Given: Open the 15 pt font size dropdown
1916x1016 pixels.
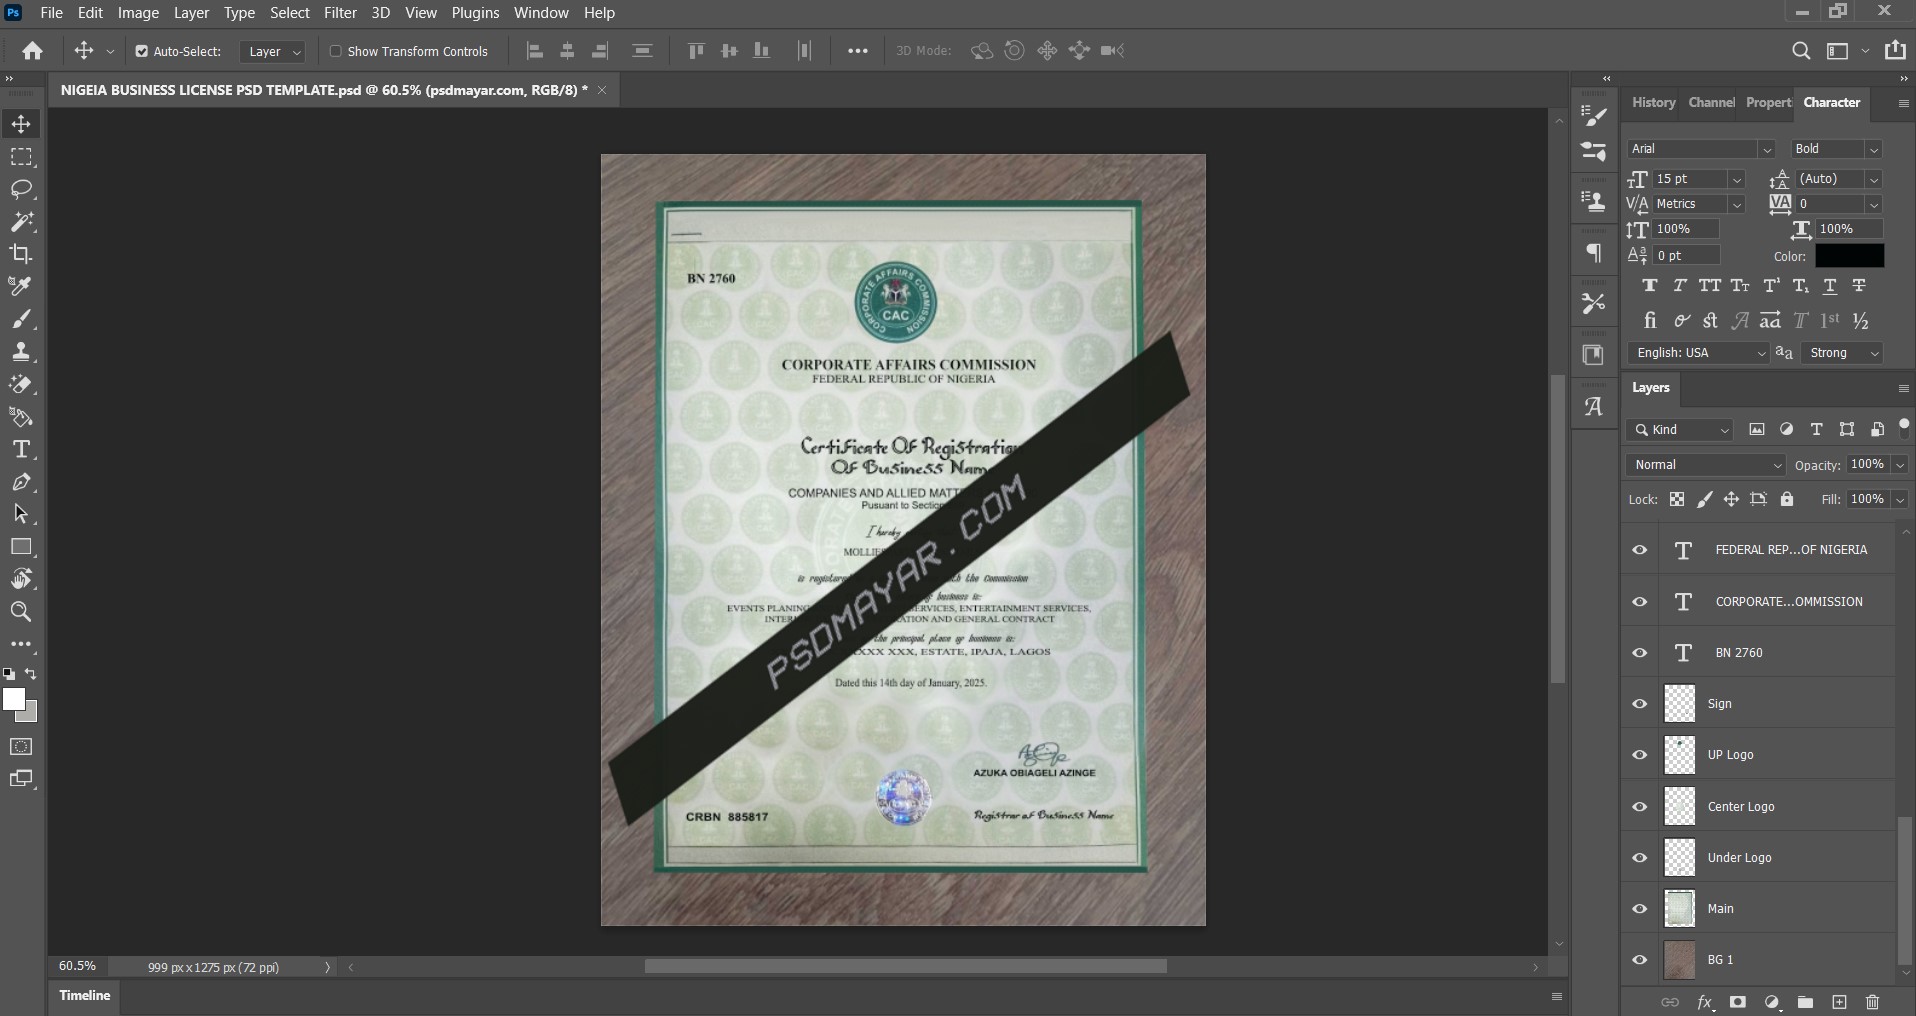Looking at the screenshot, I should (1737, 179).
